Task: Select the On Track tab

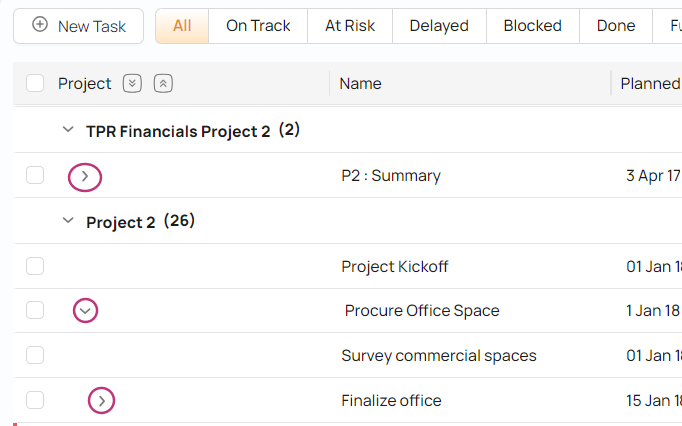Action: point(258,26)
